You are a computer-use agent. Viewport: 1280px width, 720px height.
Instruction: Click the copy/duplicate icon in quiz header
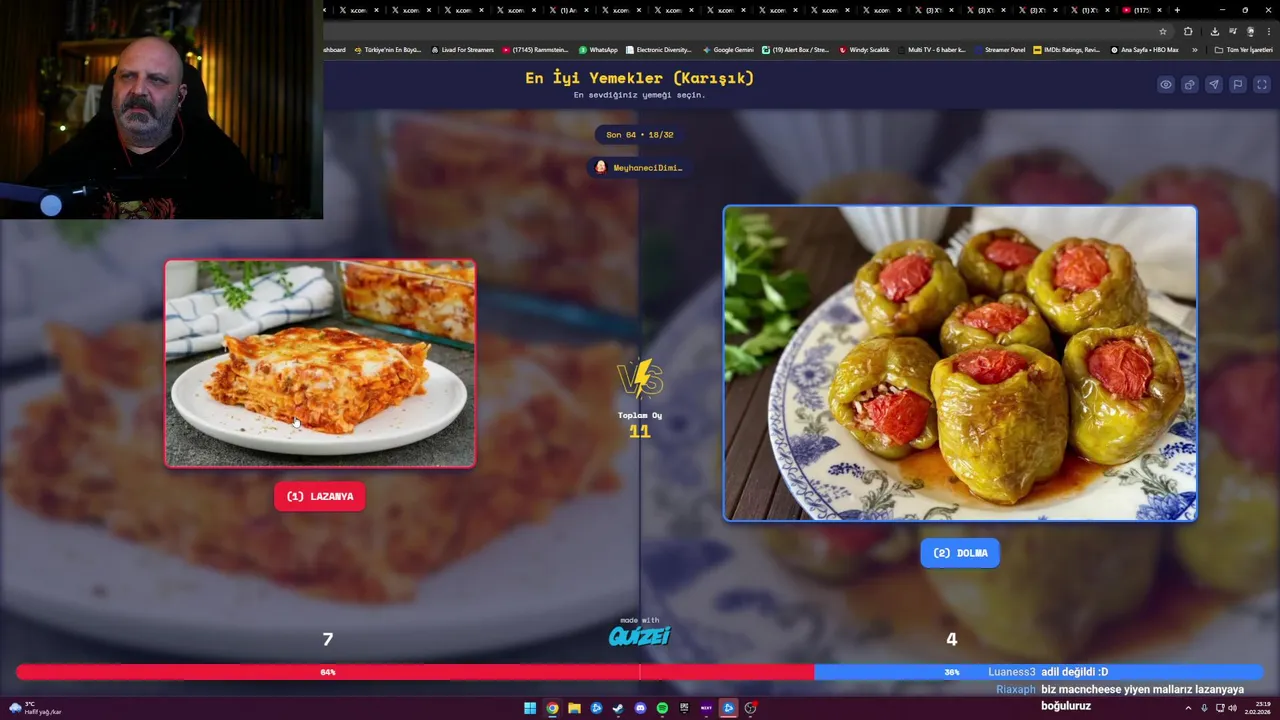coord(1189,85)
